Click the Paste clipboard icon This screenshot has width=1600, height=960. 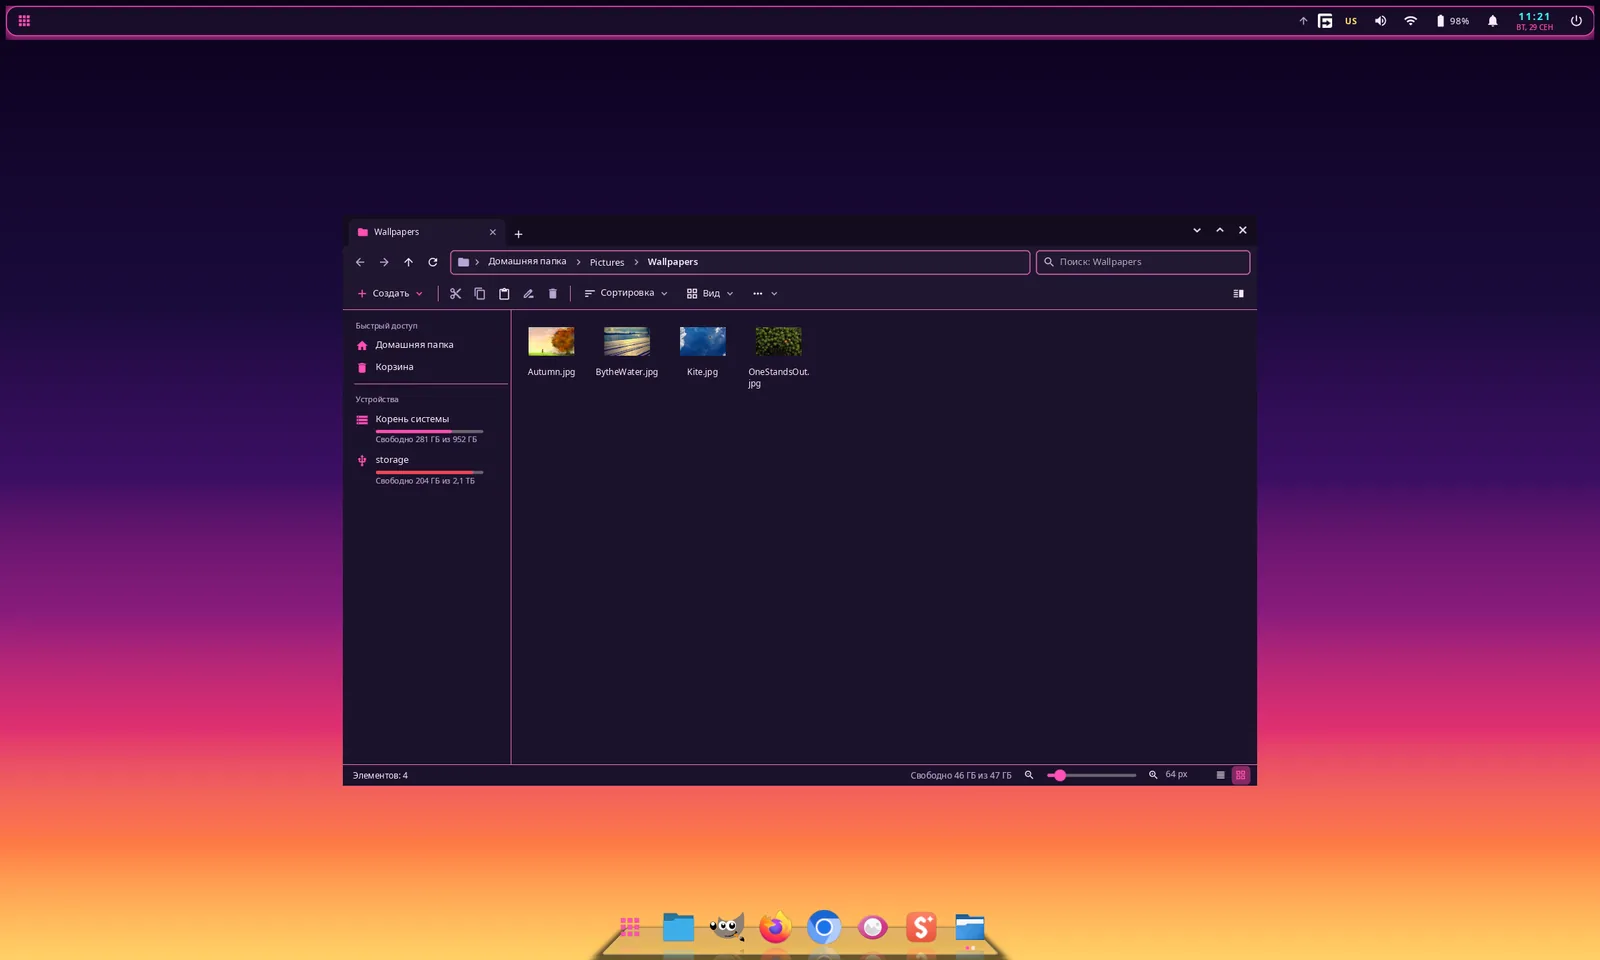pyautogui.click(x=504, y=293)
